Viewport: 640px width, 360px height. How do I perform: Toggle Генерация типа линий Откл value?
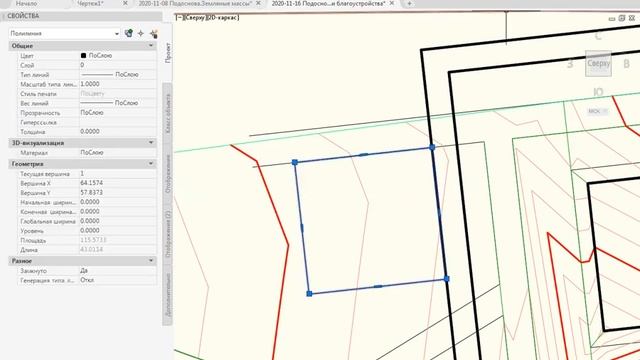pyautogui.click(x=118, y=280)
